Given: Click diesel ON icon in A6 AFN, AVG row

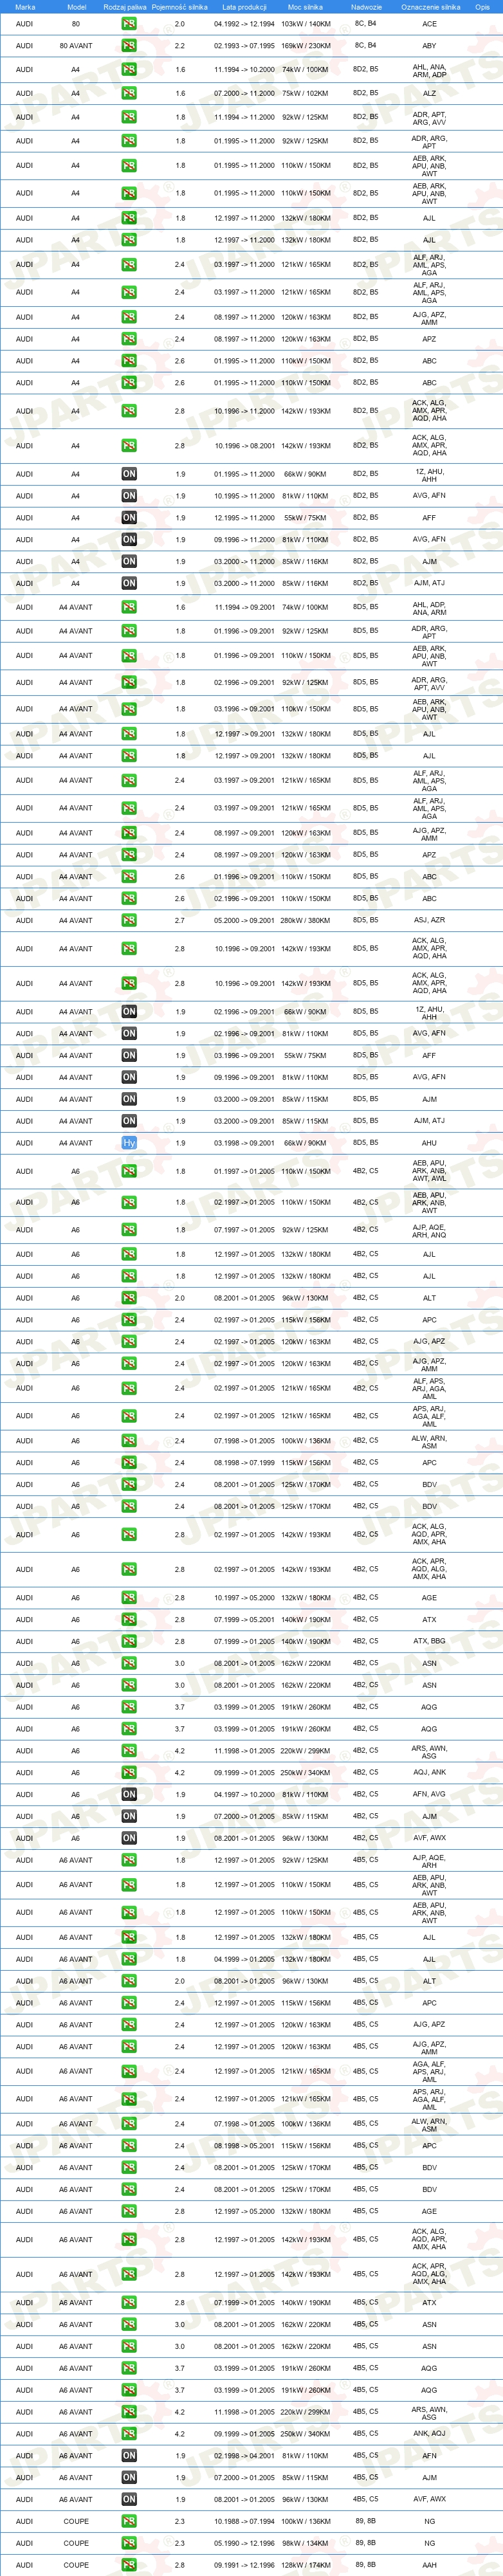Looking at the screenshot, I should click(129, 1795).
